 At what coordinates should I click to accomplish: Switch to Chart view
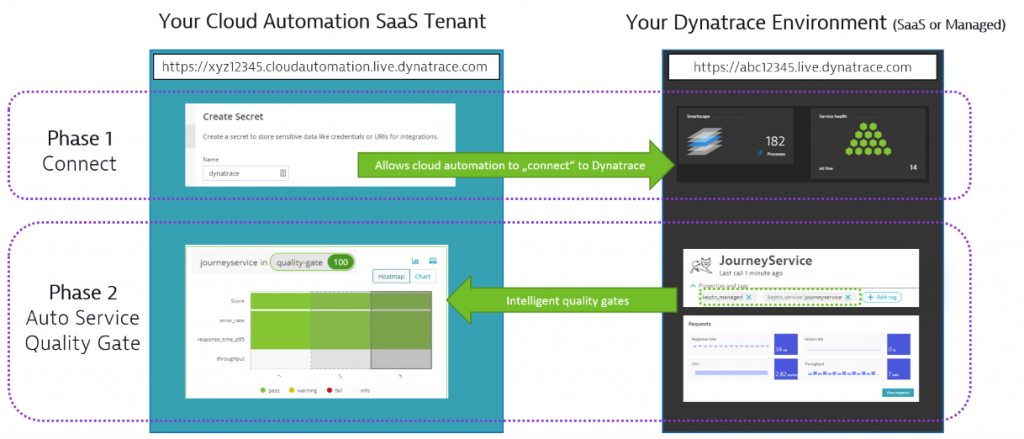click(x=424, y=276)
